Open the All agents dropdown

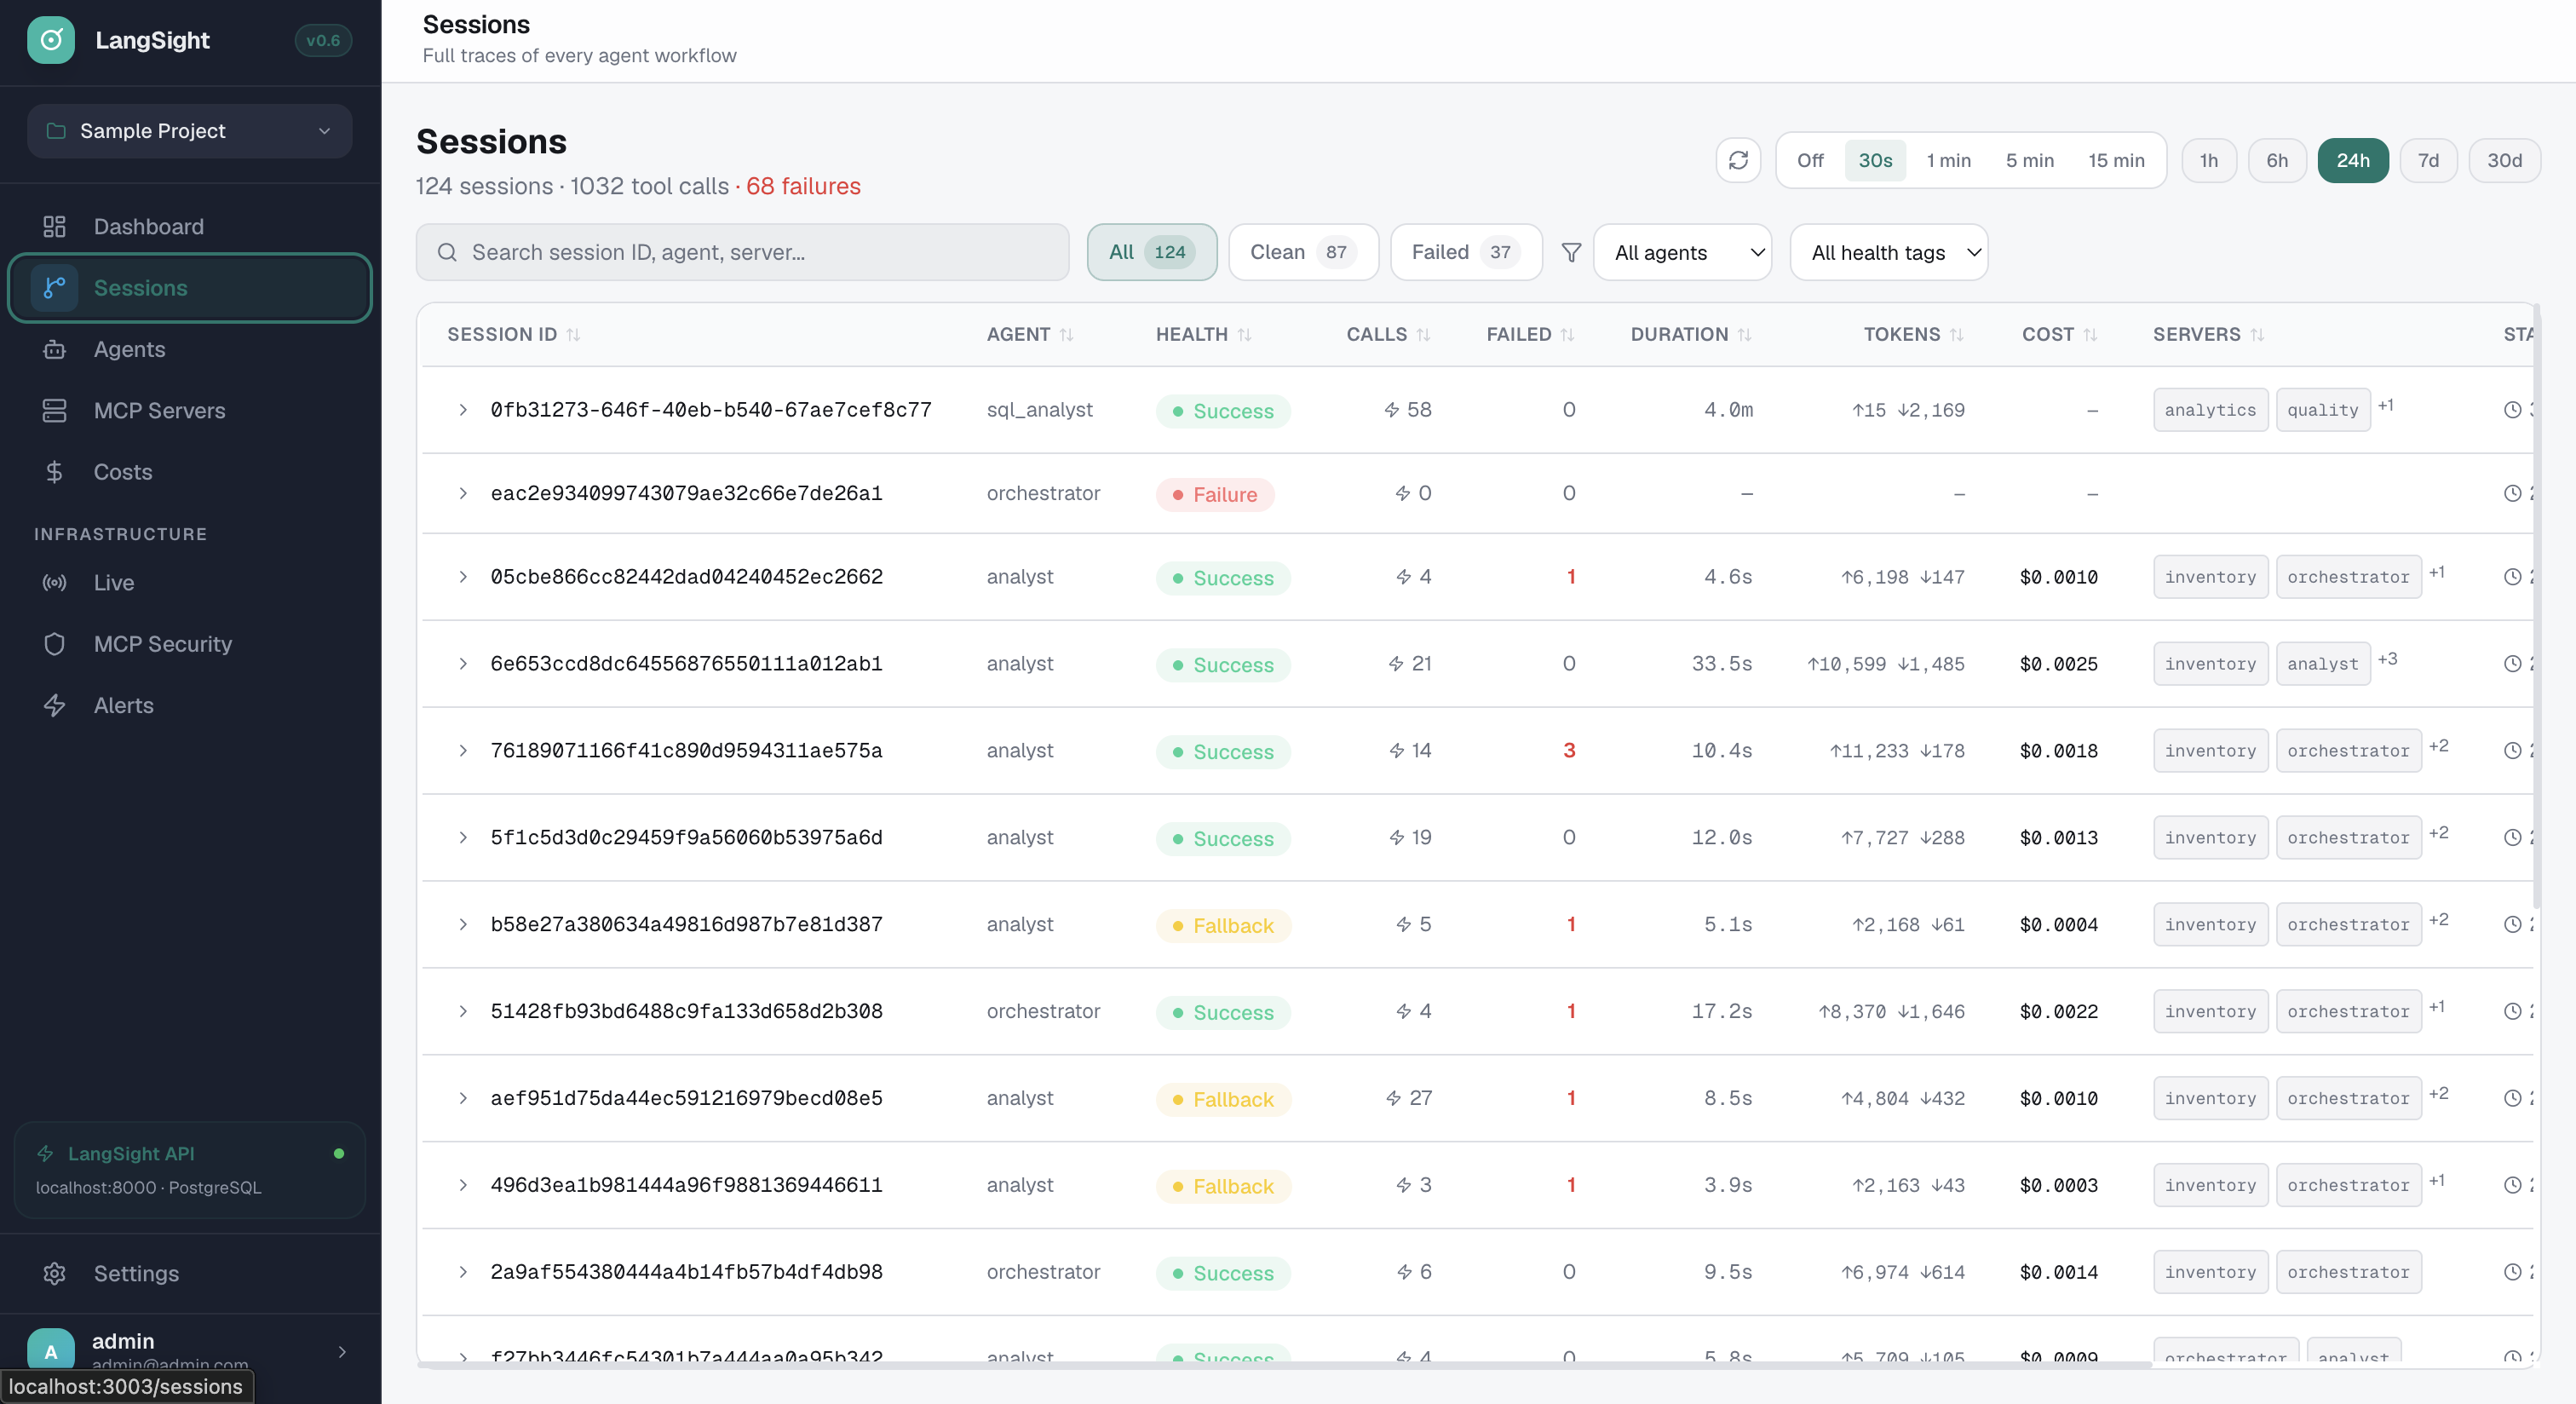coord(1682,252)
